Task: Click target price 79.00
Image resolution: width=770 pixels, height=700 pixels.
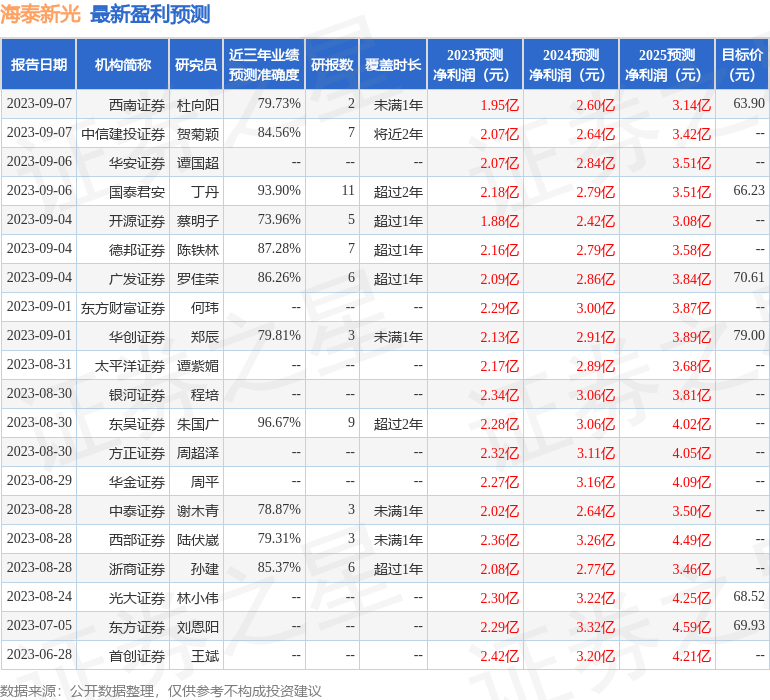Action: [x=749, y=335]
